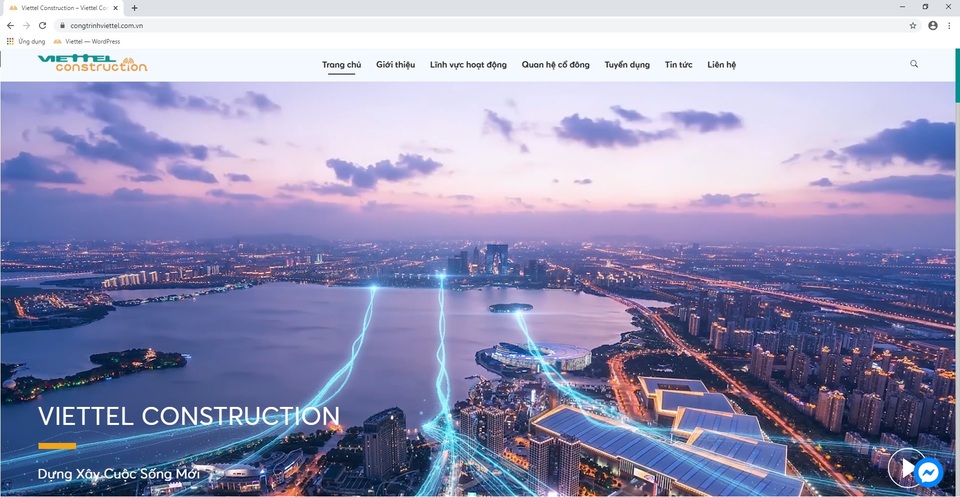Restore down the Chrome window
The image size is (960, 497).
pyautogui.click(x=925, y=7)
